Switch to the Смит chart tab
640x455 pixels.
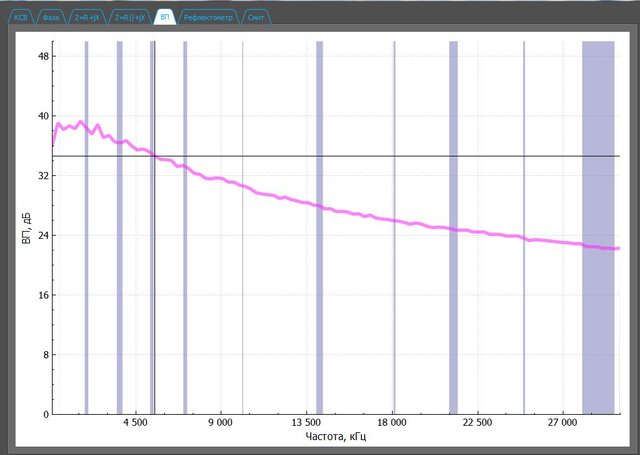point(256,18)
